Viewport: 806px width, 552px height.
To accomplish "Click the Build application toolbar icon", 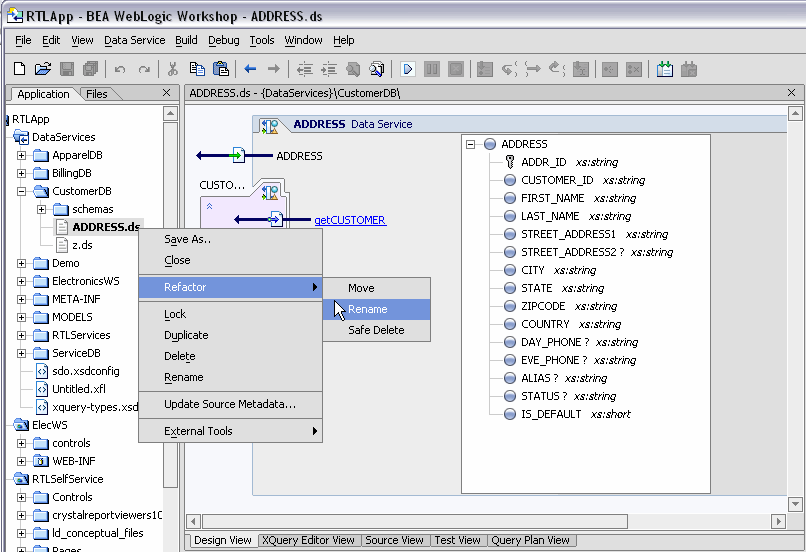I will point(665,69).
